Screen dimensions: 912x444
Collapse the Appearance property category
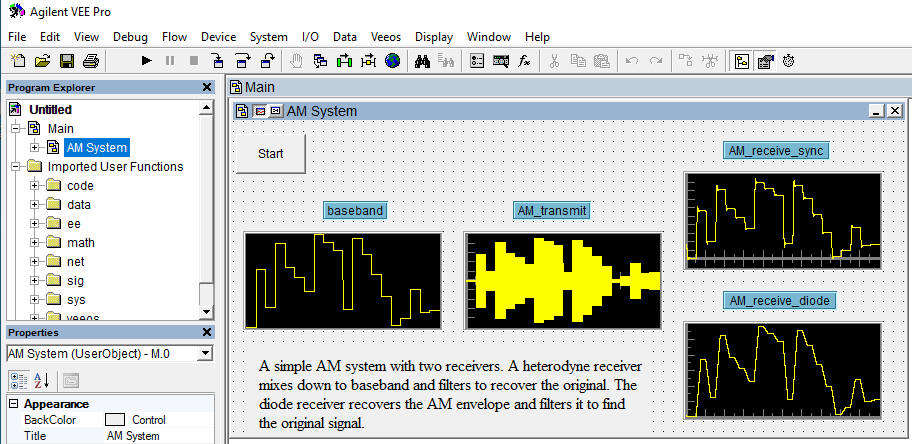click(14, 404)
